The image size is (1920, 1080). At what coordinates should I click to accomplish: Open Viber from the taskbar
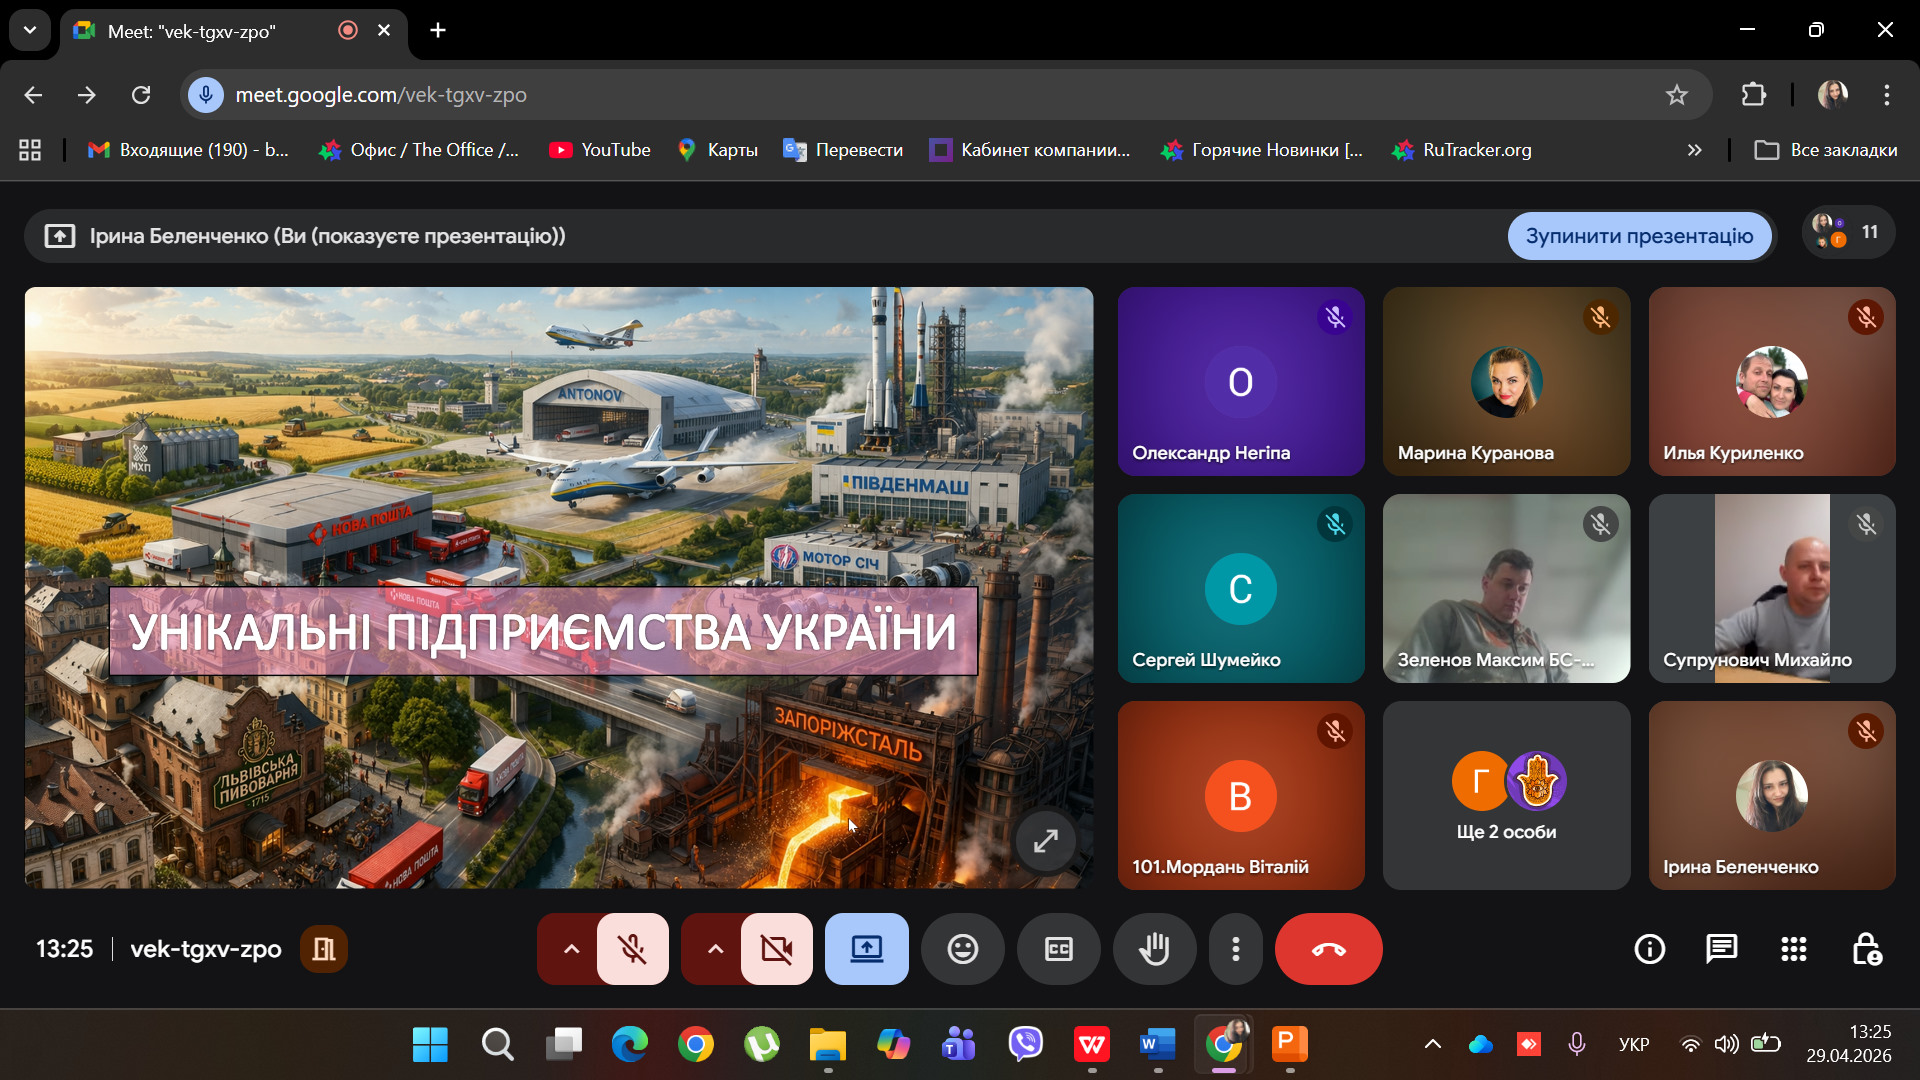1025,1044
